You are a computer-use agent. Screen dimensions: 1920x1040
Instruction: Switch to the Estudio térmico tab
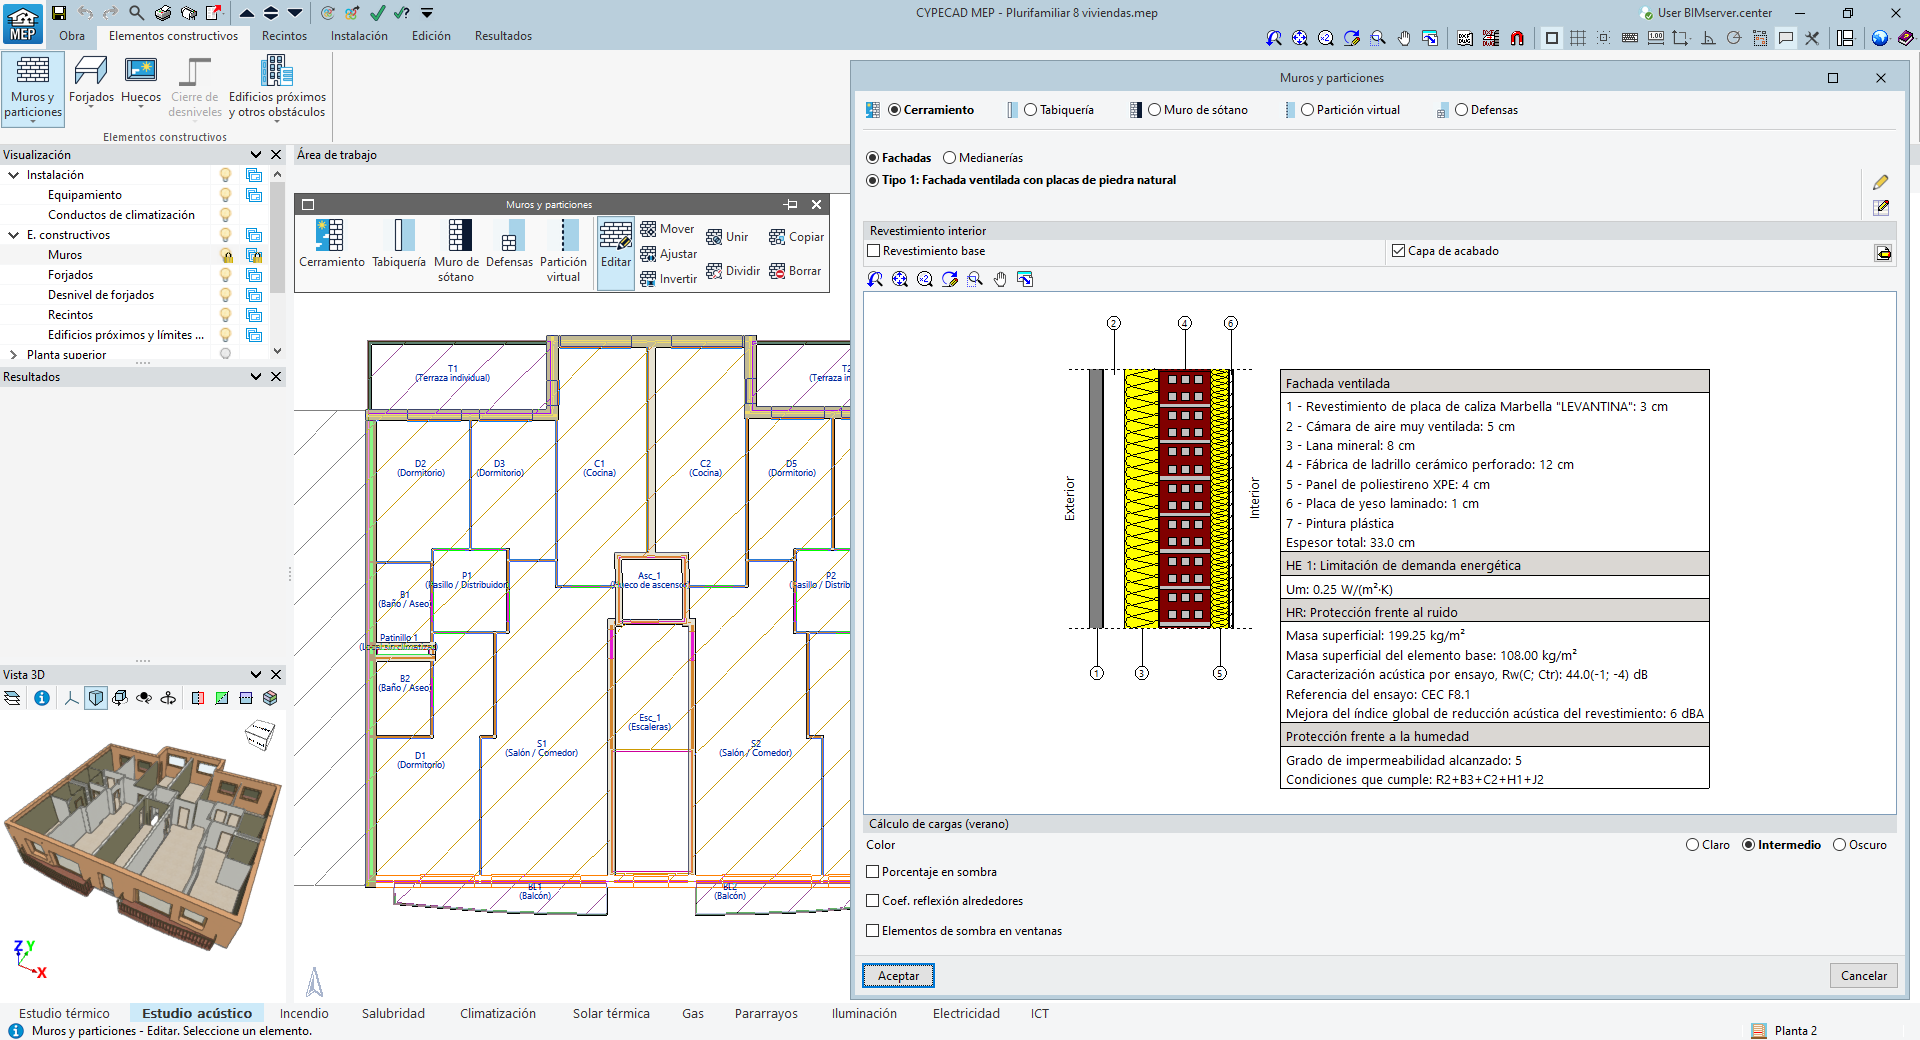pyautogui.click(x=64, y=1013)
